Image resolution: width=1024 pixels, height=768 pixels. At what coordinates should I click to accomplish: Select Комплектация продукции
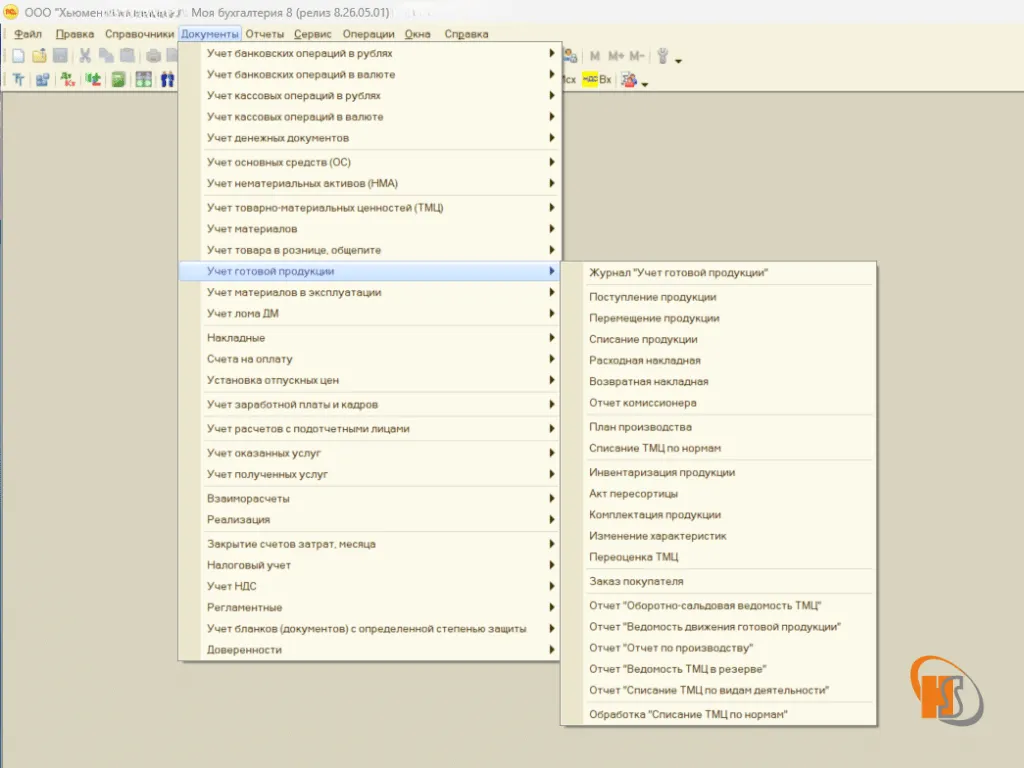coord(718,515)
